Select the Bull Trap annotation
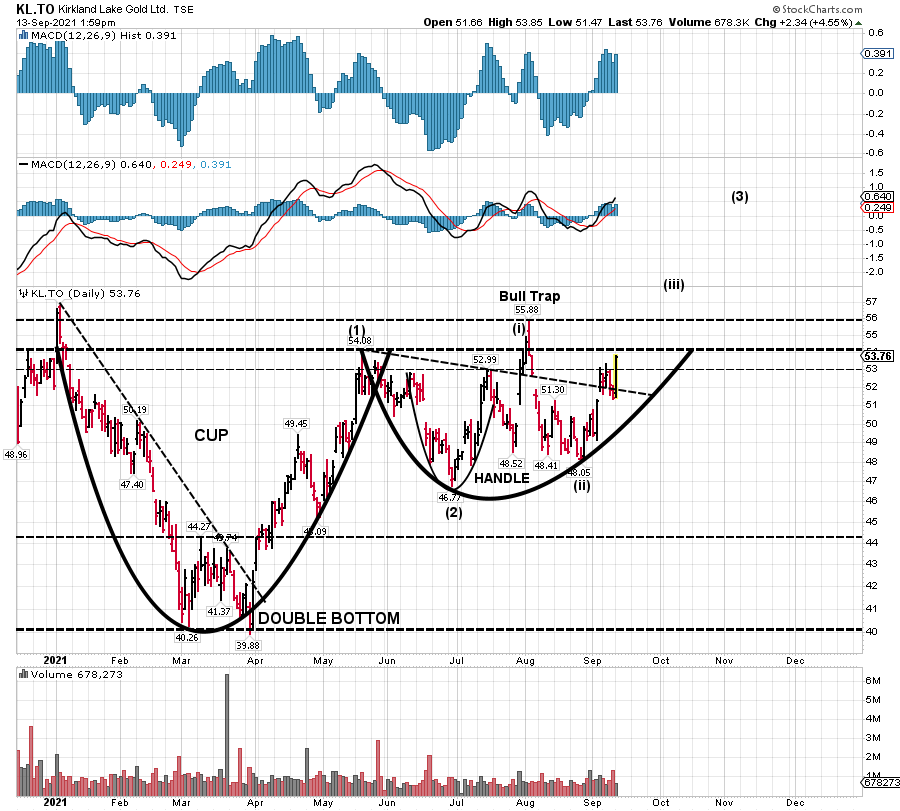Viewport: 900px width, 811px height. coord(530,296)
